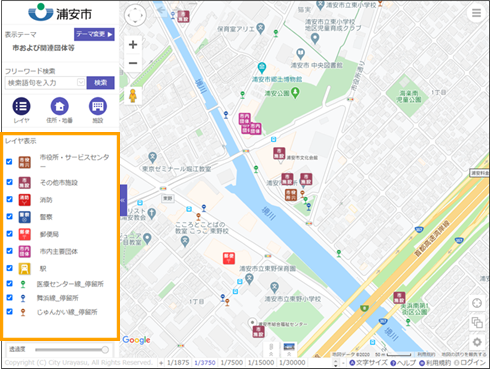Click the blue 検索 search button
Viewport: 490px width, 369px height.
(x=100, y=83)
